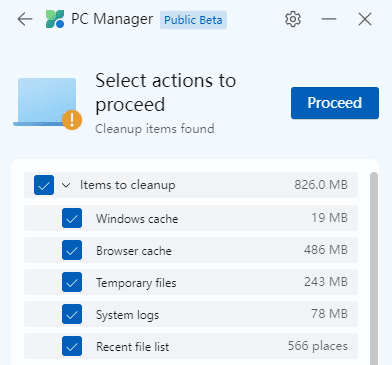Click the 566 places value
The width and height of the screenshot is (392, 365).
[x=318, y=346]
